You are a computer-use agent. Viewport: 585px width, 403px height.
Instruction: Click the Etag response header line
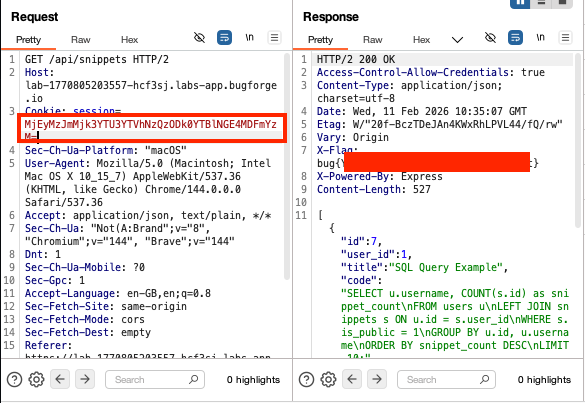click(x=439, y=124)
